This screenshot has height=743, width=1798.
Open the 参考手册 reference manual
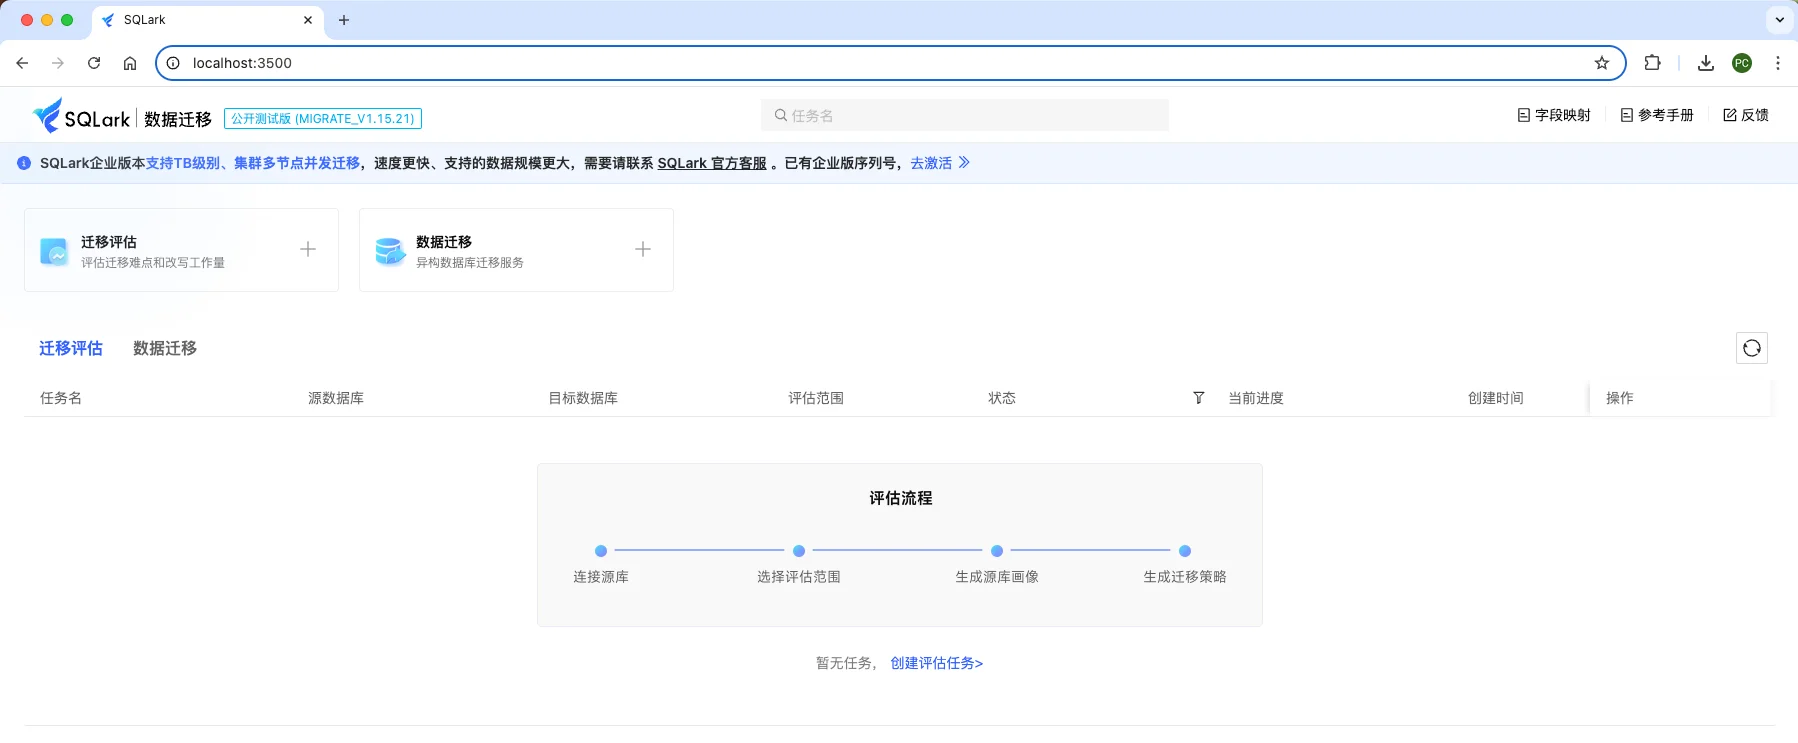(x=1657, y=115)
